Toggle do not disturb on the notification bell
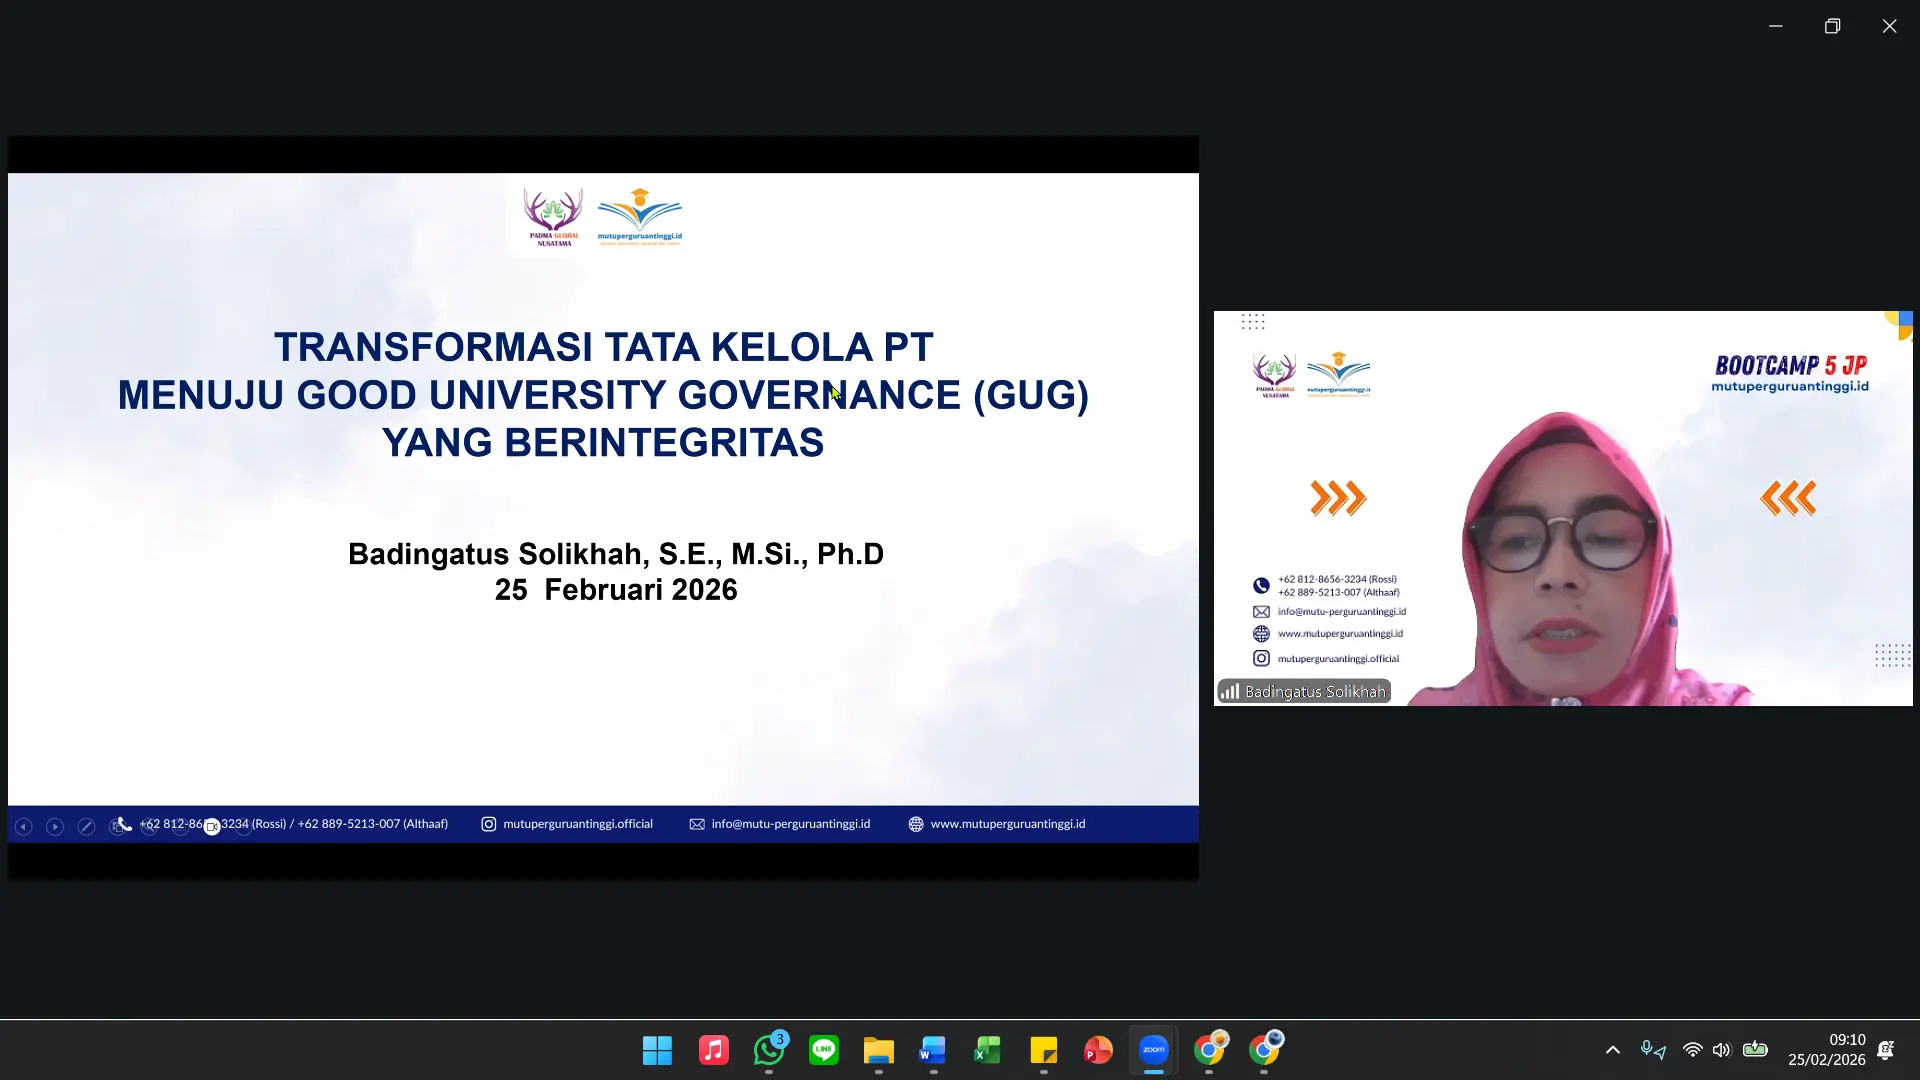This screenshot has height=1080, width=1920. click(1887, 1050)
